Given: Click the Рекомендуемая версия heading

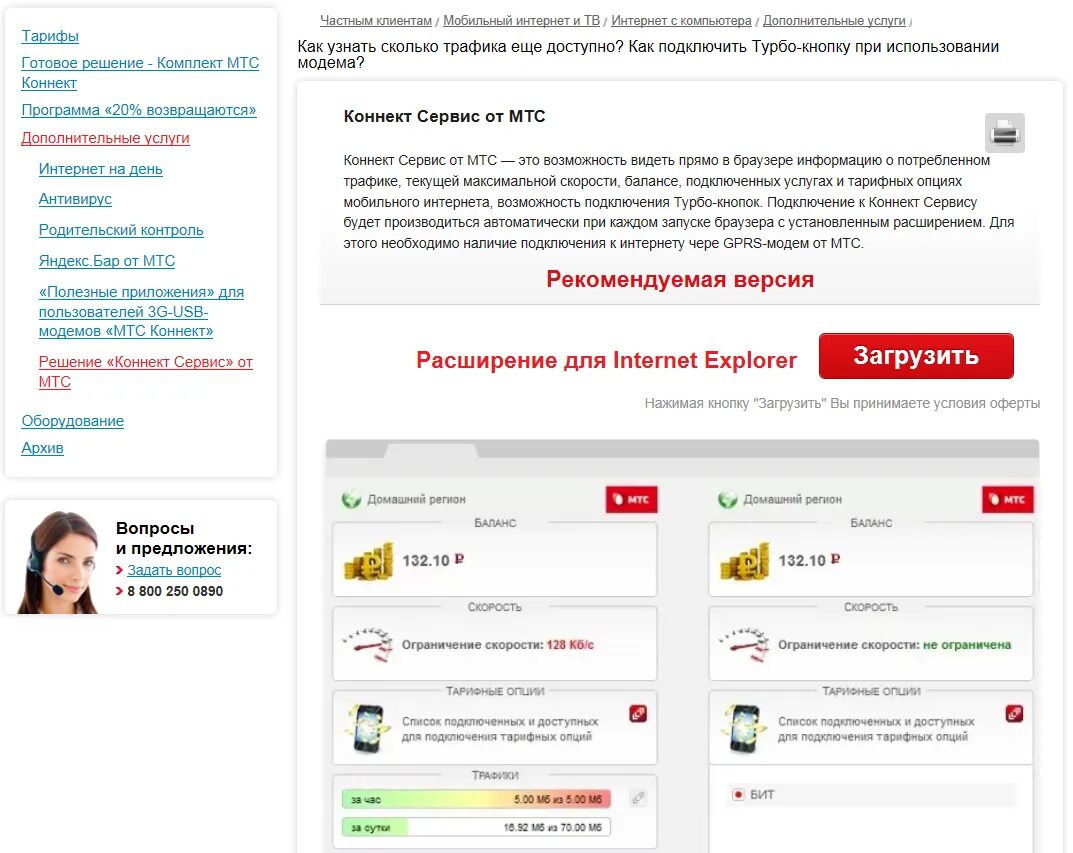Looking at the screenshot, I should coord(680,279).
